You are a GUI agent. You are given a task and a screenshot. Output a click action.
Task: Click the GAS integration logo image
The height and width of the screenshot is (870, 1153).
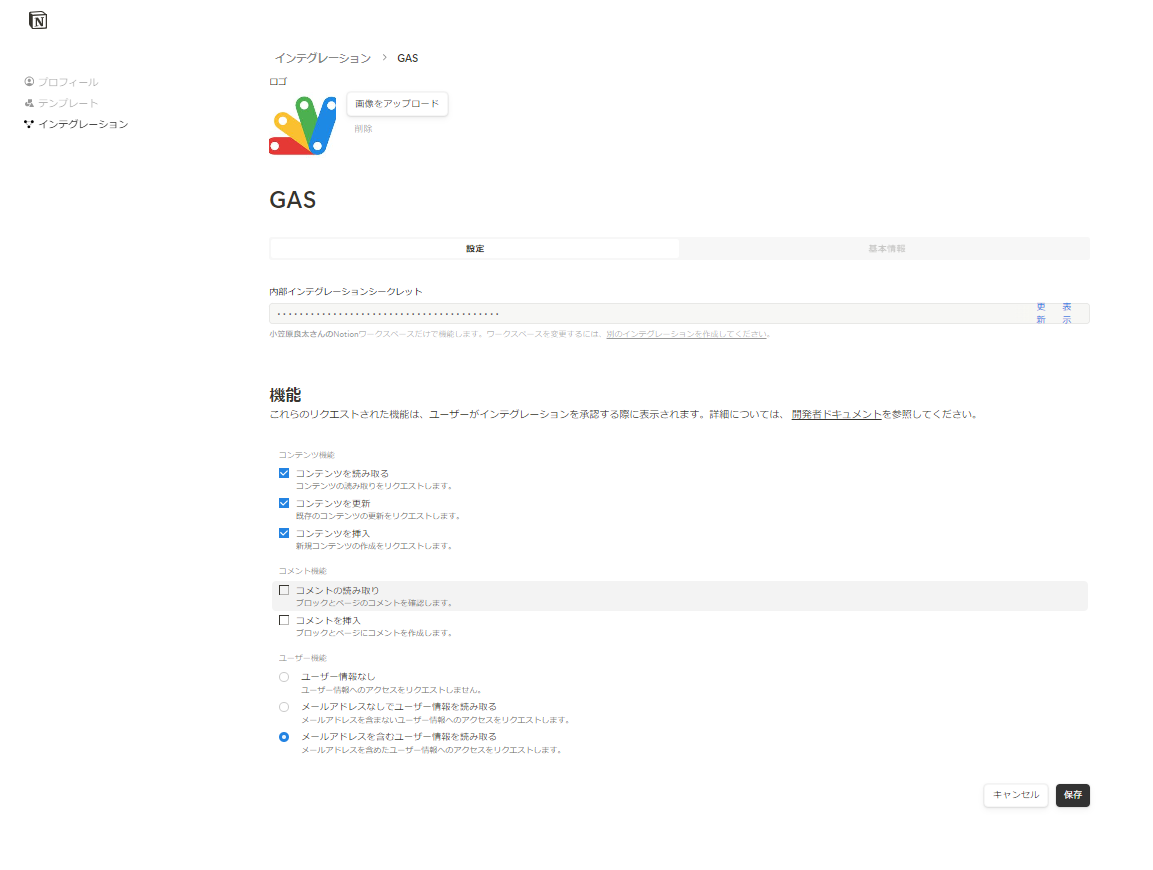(302, 126)
